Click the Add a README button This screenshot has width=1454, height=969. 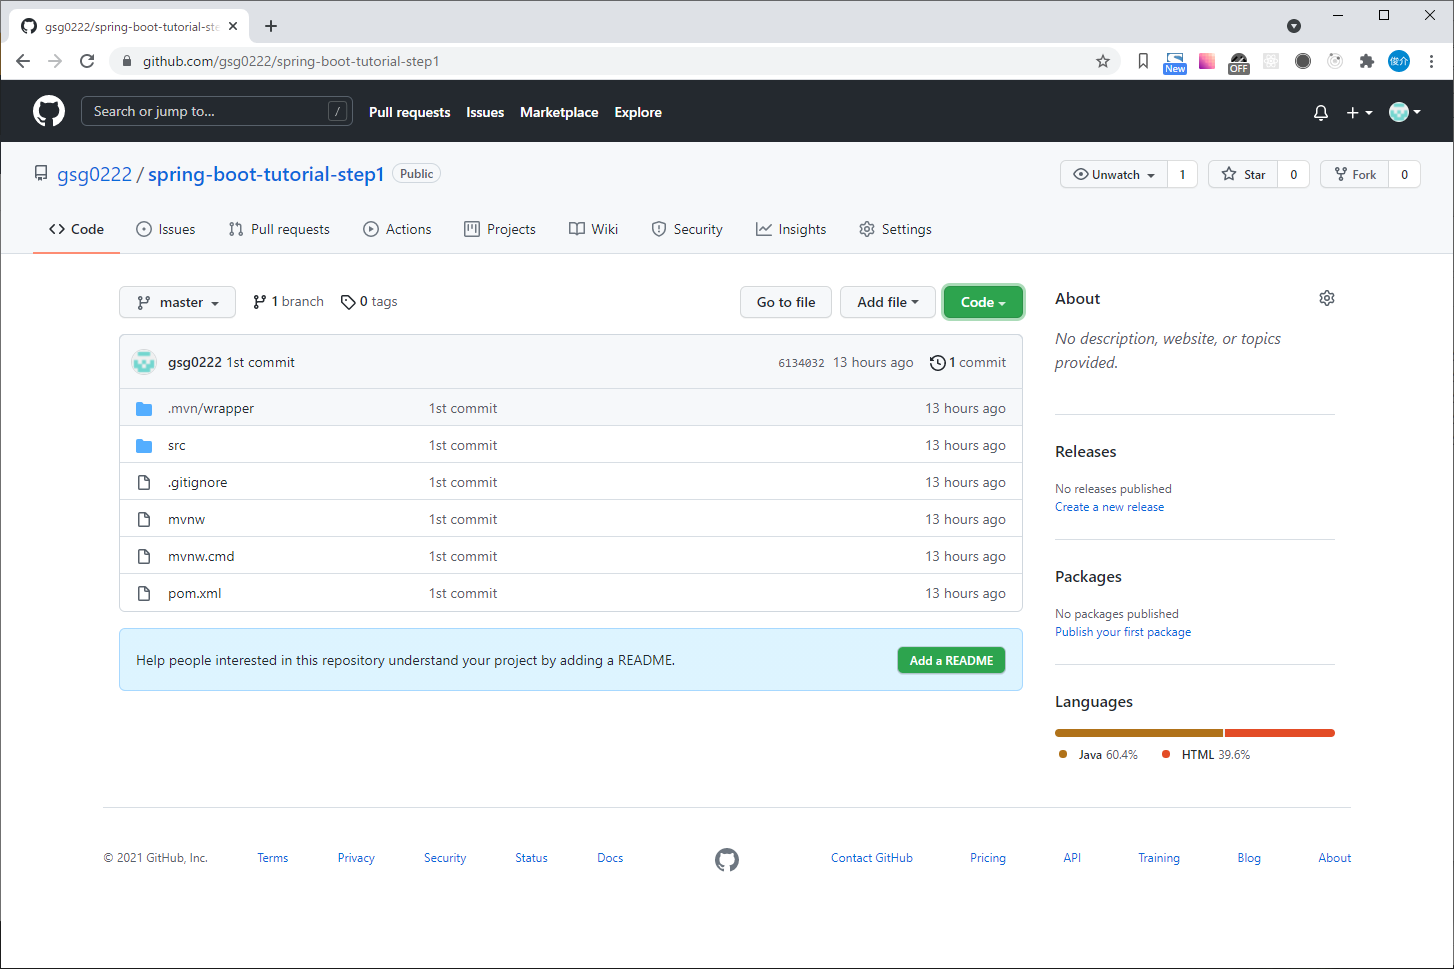coord(951,660)
